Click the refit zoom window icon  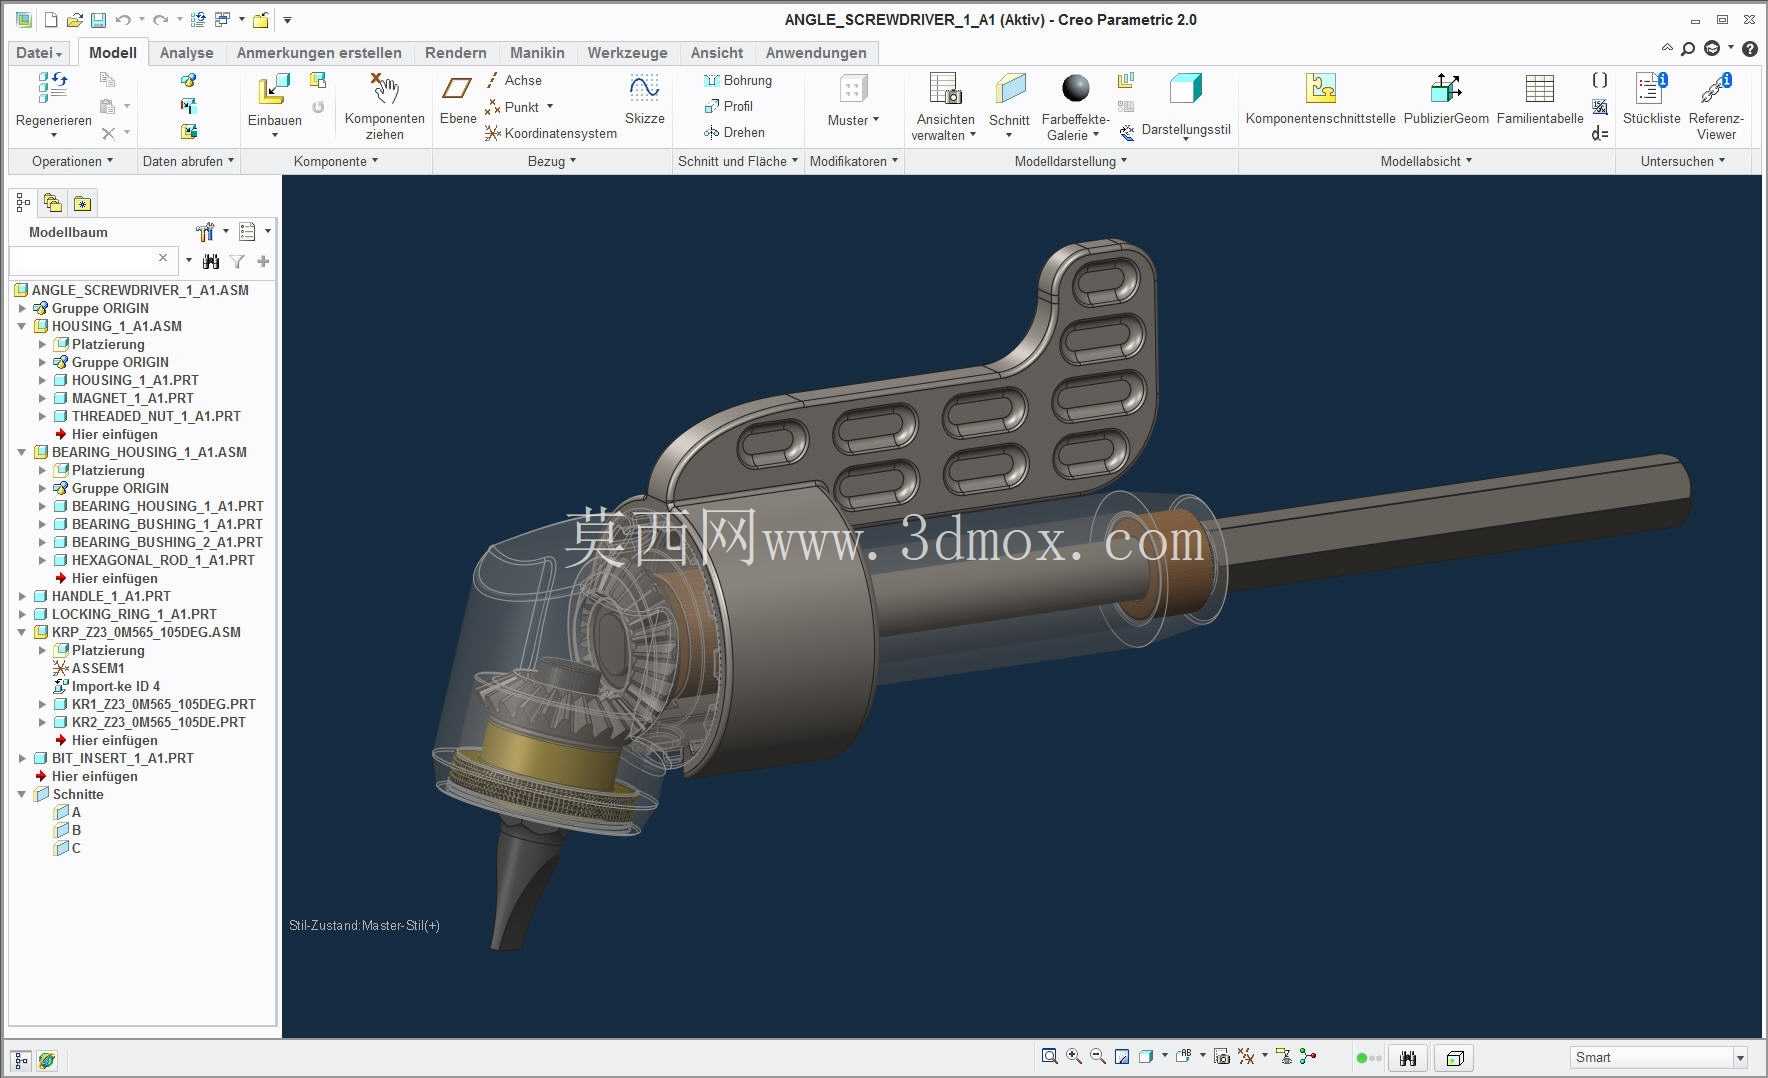(1049, 1056)
